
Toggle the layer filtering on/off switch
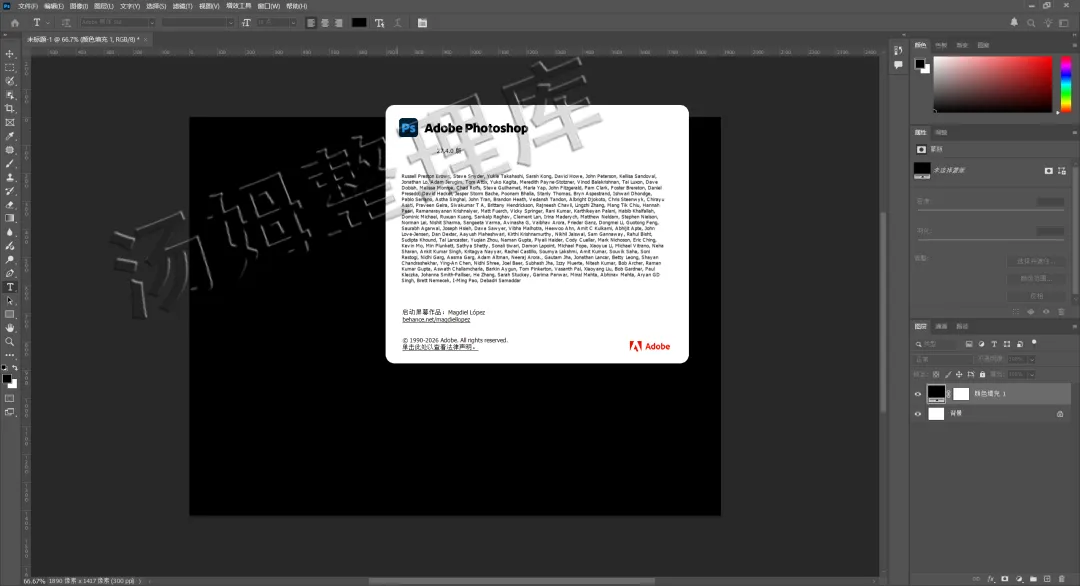click(x=1034, y=342)
